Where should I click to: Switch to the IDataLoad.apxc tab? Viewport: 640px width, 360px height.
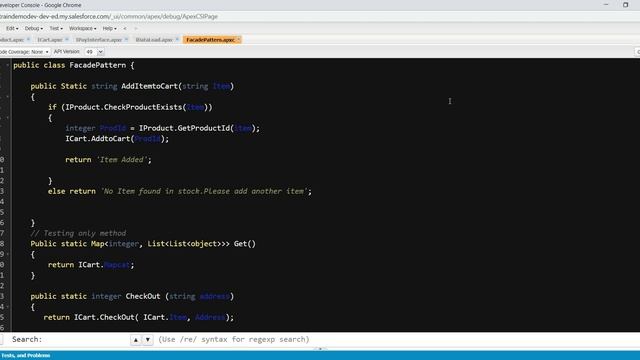(x=154, y=40)
